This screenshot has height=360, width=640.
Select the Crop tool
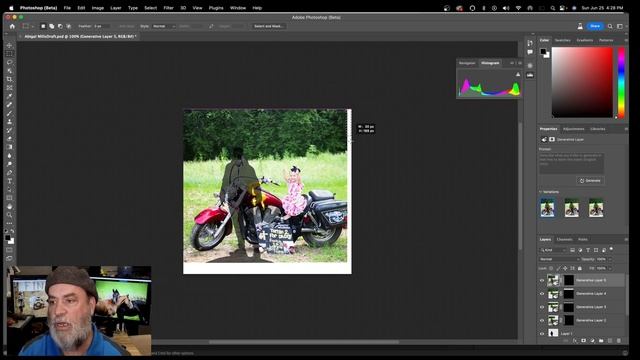[9, 79]
